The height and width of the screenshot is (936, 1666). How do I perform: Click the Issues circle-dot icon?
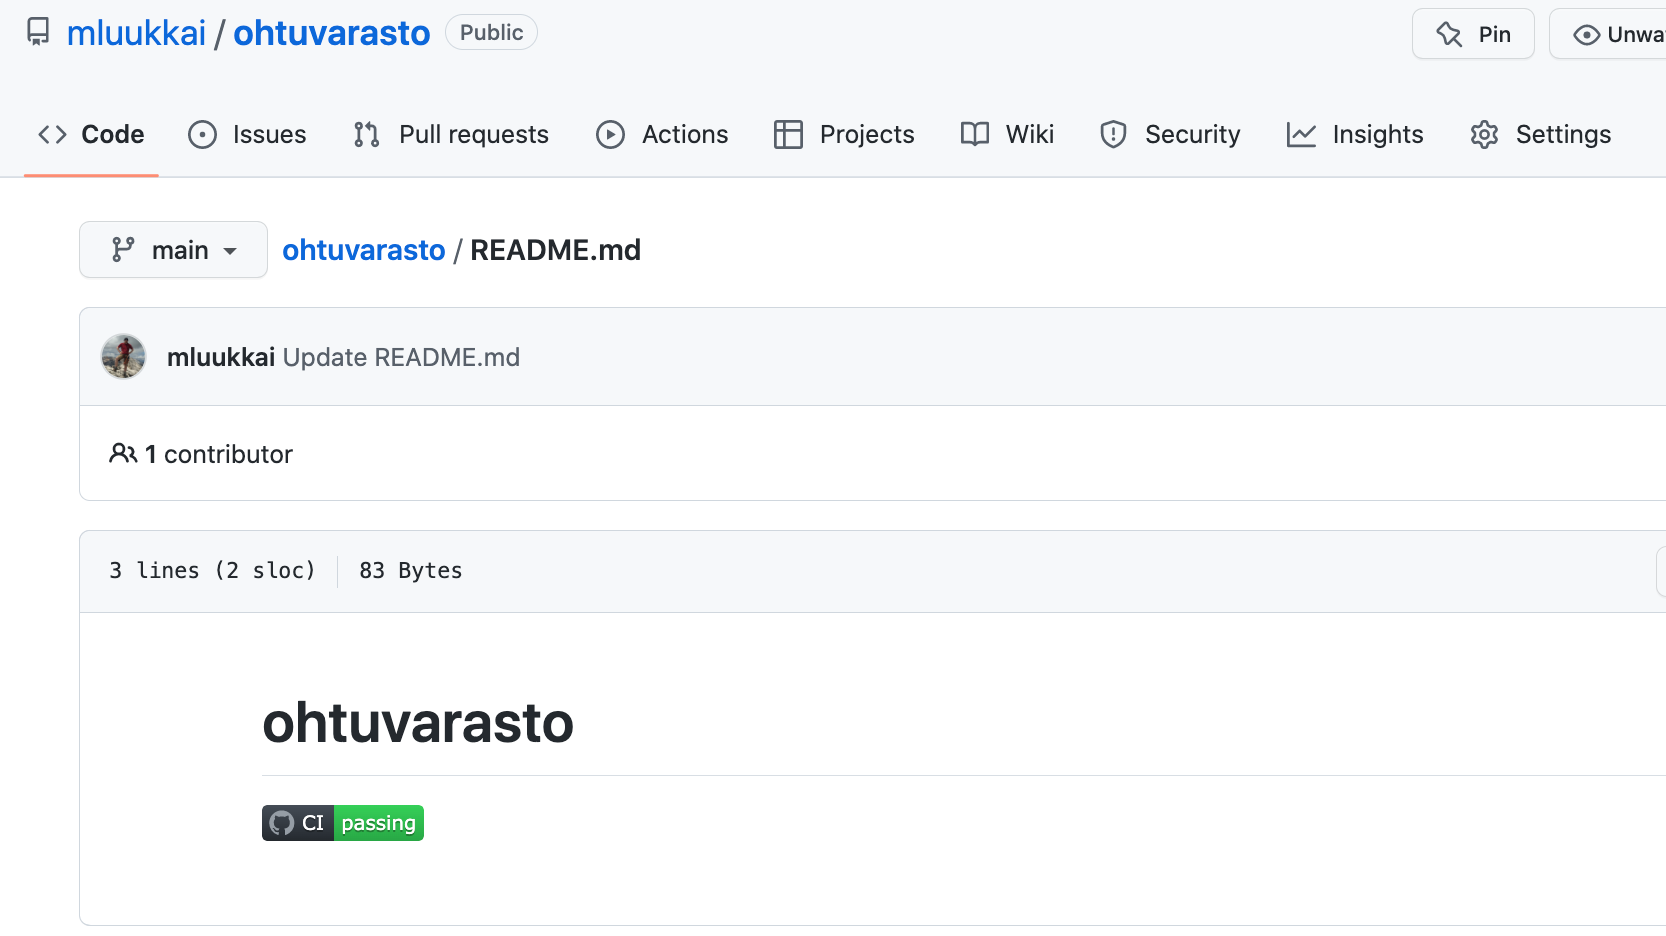[x=202, y=135]
